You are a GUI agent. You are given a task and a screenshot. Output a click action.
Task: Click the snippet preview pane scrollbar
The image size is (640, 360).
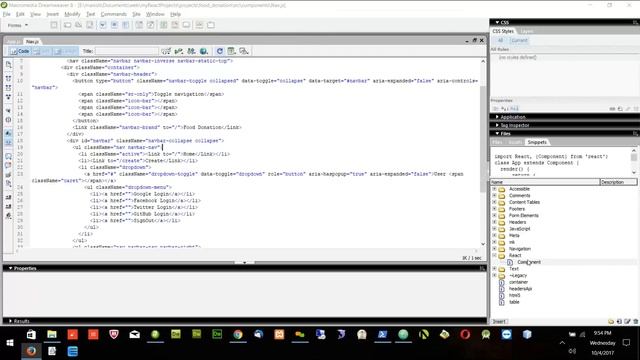click(x=634, y=161)
